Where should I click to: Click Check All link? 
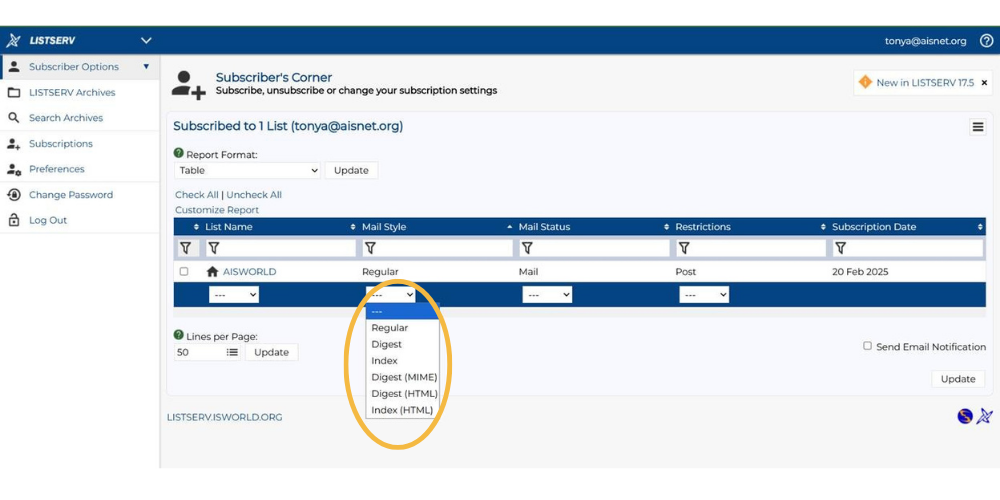tap(196, 195)
